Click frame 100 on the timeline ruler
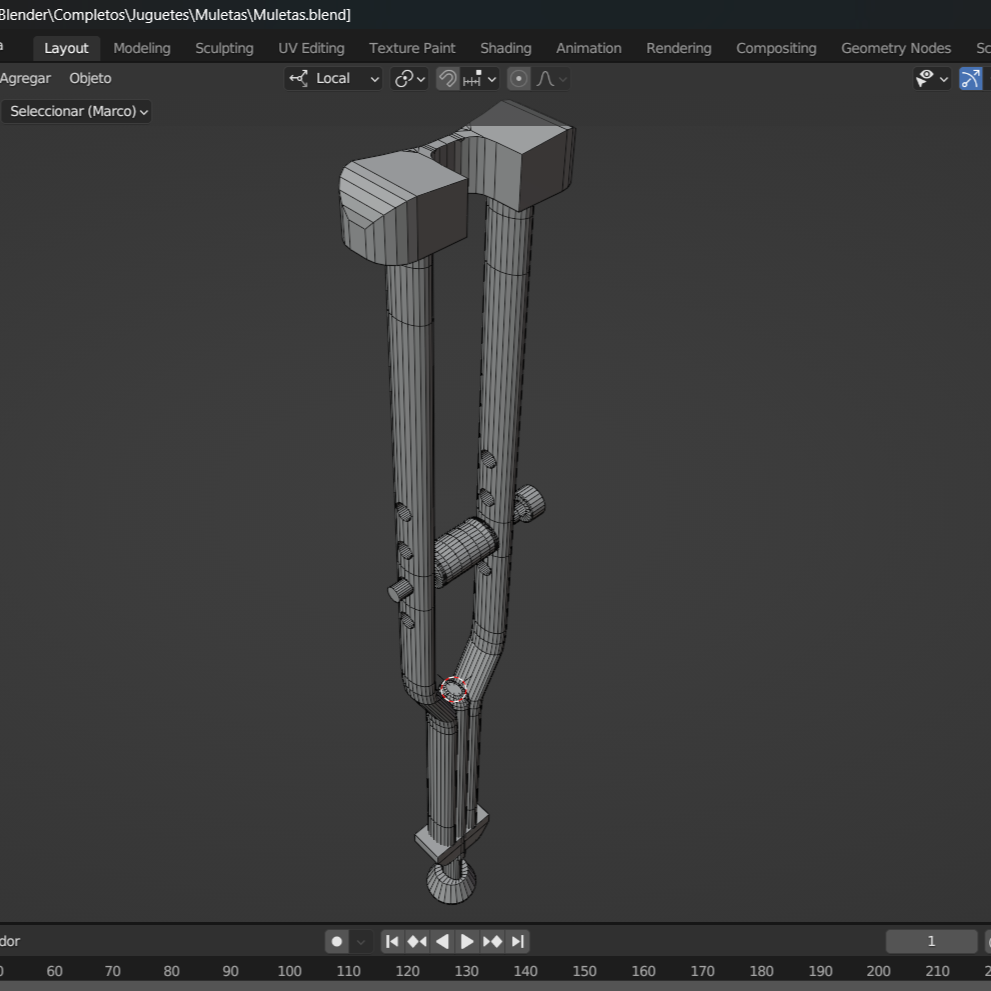991x991 pixels. [289, 970]
